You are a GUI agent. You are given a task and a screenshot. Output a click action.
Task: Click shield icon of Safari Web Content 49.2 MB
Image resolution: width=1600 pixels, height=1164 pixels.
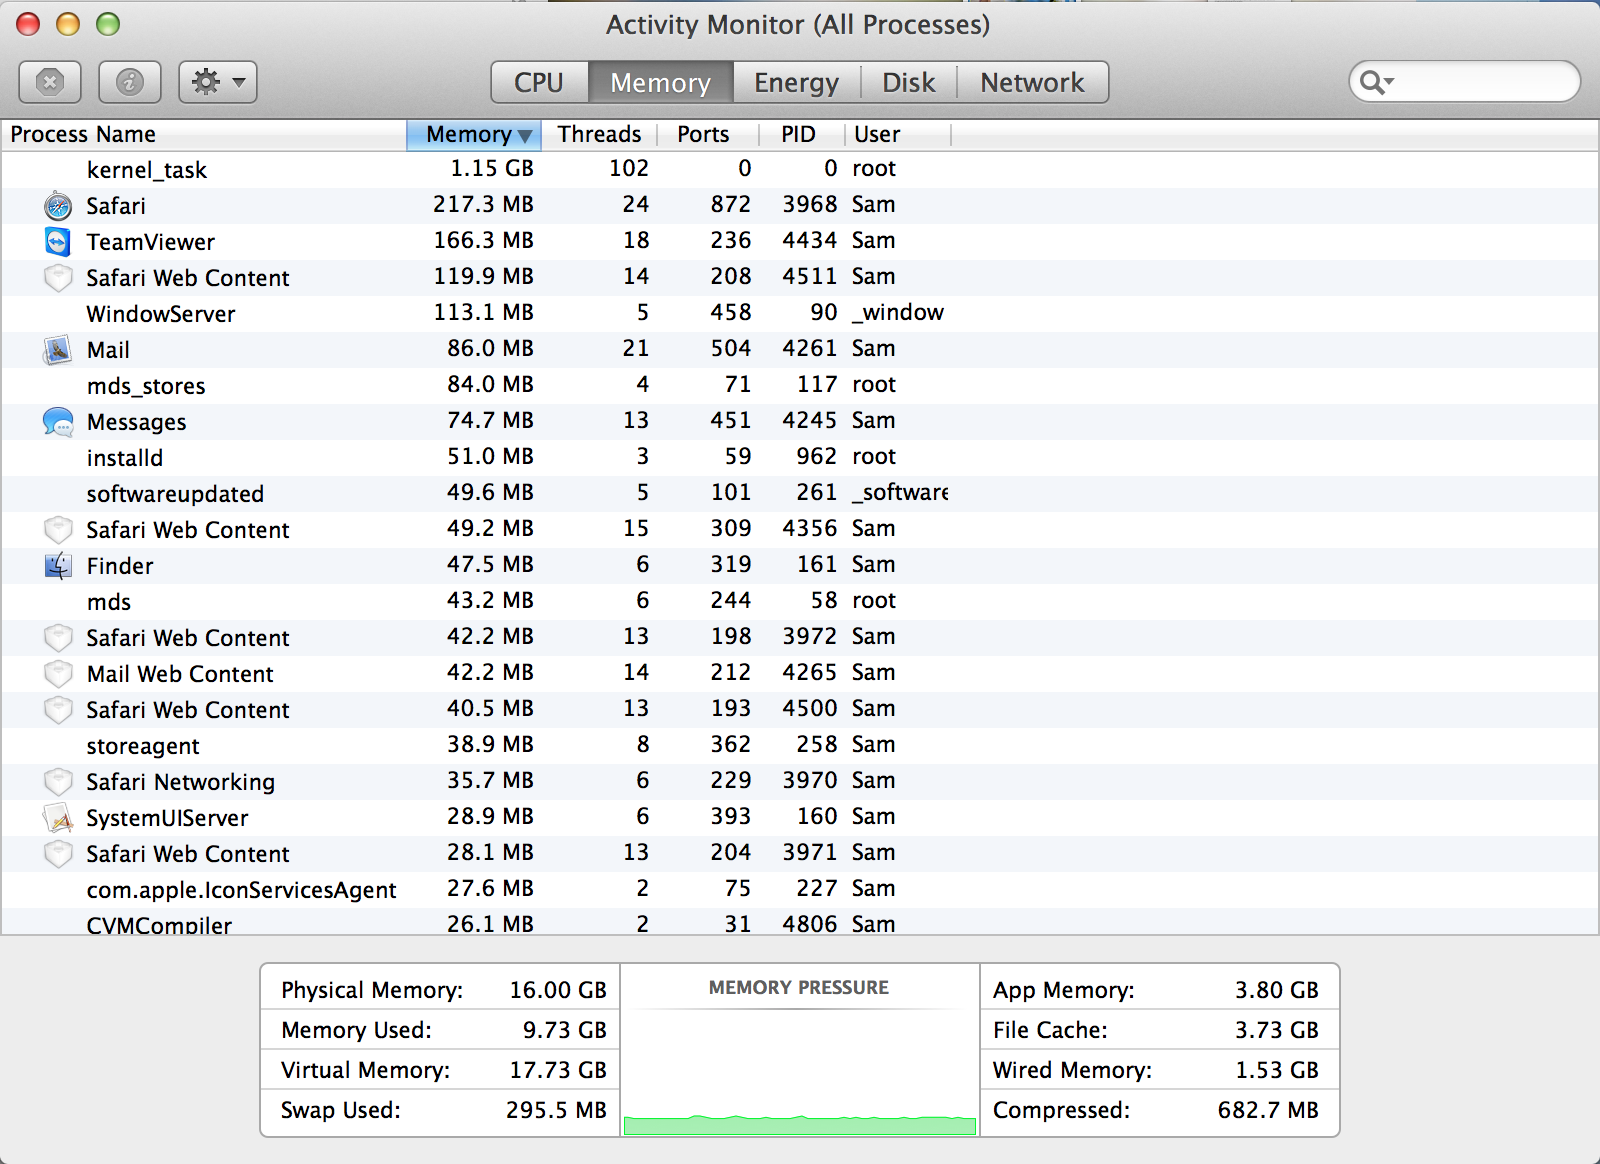point(58,530)
